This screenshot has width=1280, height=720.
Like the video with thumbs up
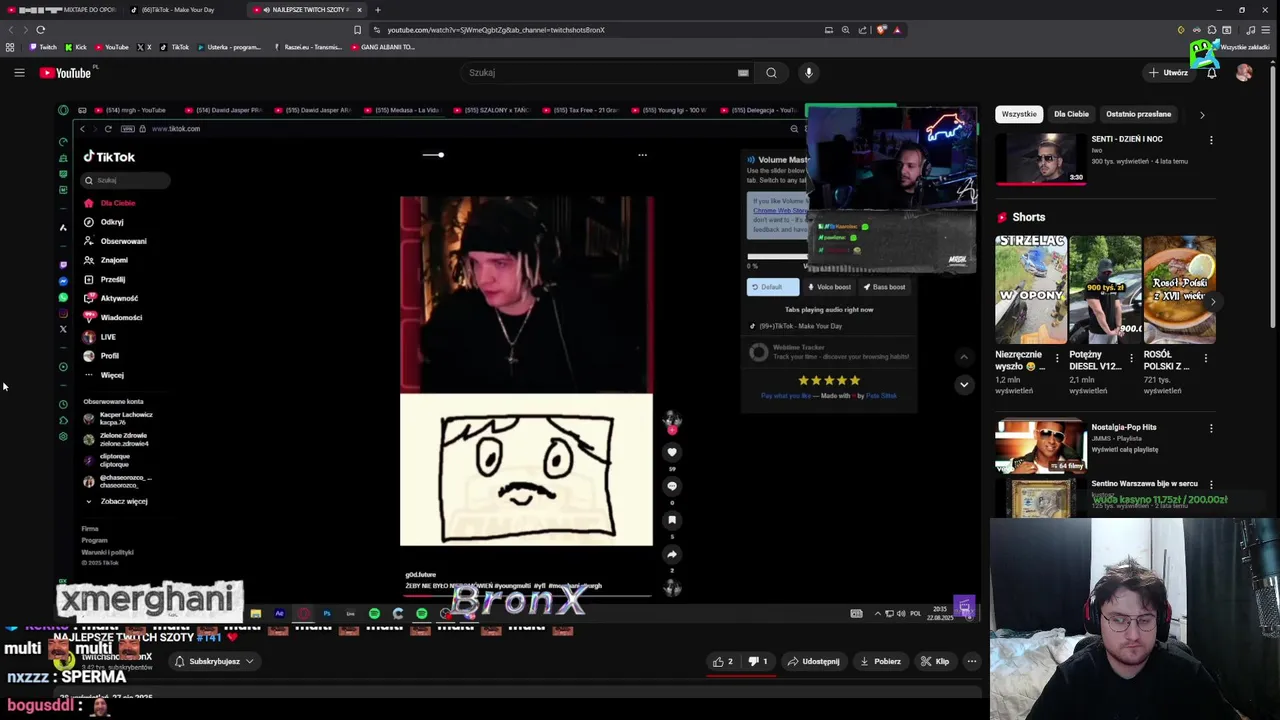point(723,661)
